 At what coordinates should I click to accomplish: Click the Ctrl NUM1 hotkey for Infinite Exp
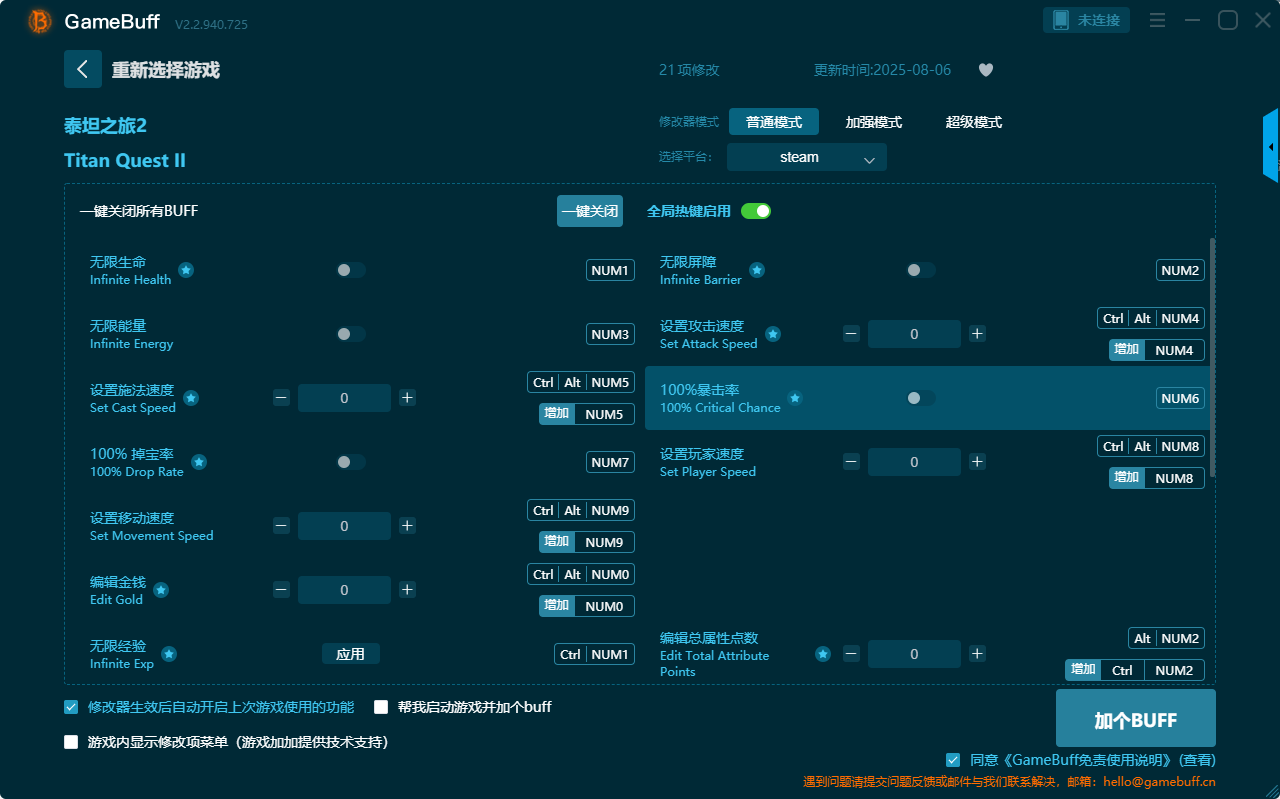tap(595, 654)
